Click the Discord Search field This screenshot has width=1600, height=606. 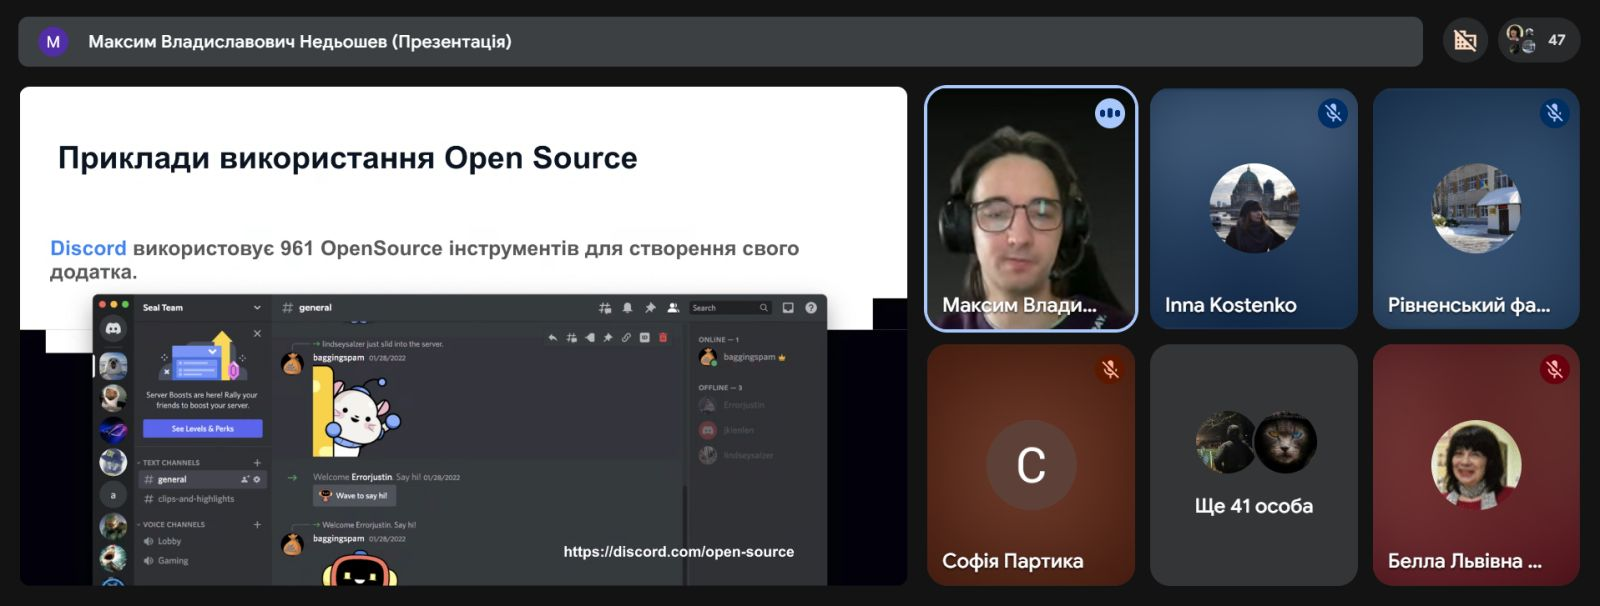(x=730, y=308)
